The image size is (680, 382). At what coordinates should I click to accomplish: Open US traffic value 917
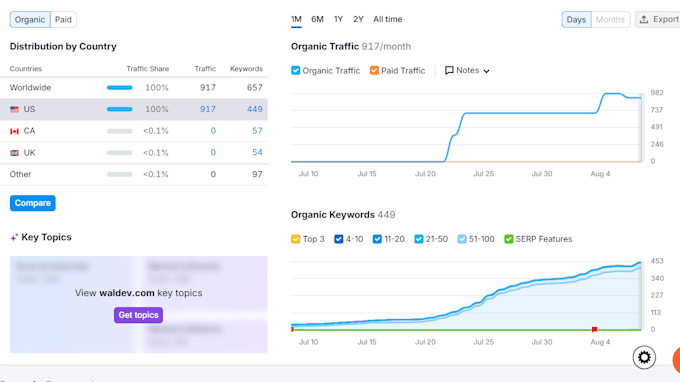[x=208, y=109]
